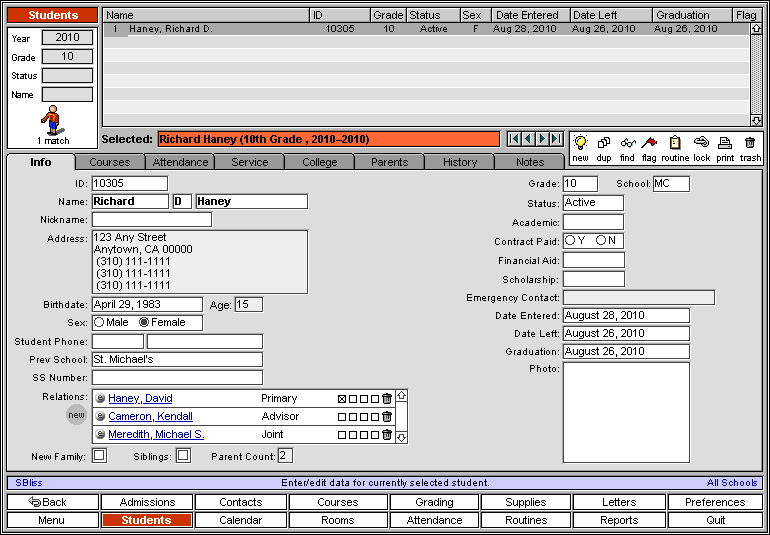This screenshot has height=535, width=770.
Task: Click the student figure icon above 1 match
Action: (51, 120)
